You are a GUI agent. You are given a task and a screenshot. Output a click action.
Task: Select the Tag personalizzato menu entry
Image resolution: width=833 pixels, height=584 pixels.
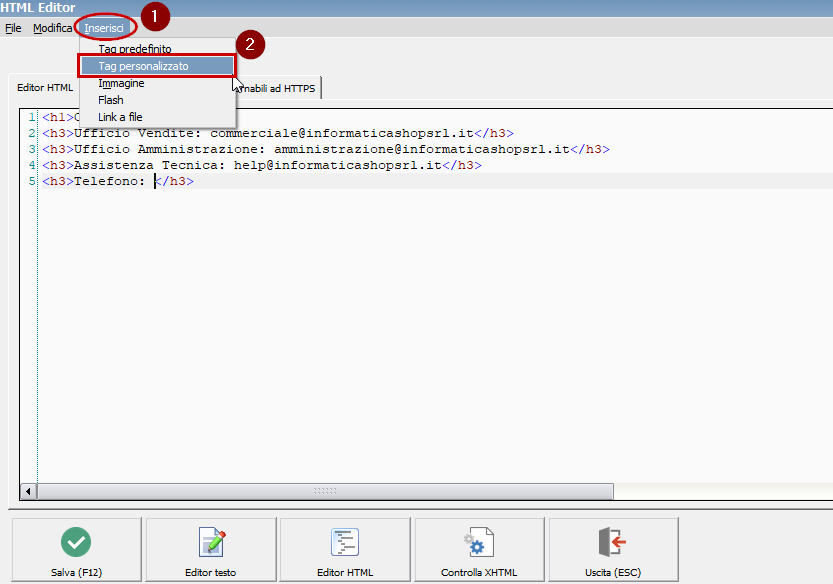[157, 66]
